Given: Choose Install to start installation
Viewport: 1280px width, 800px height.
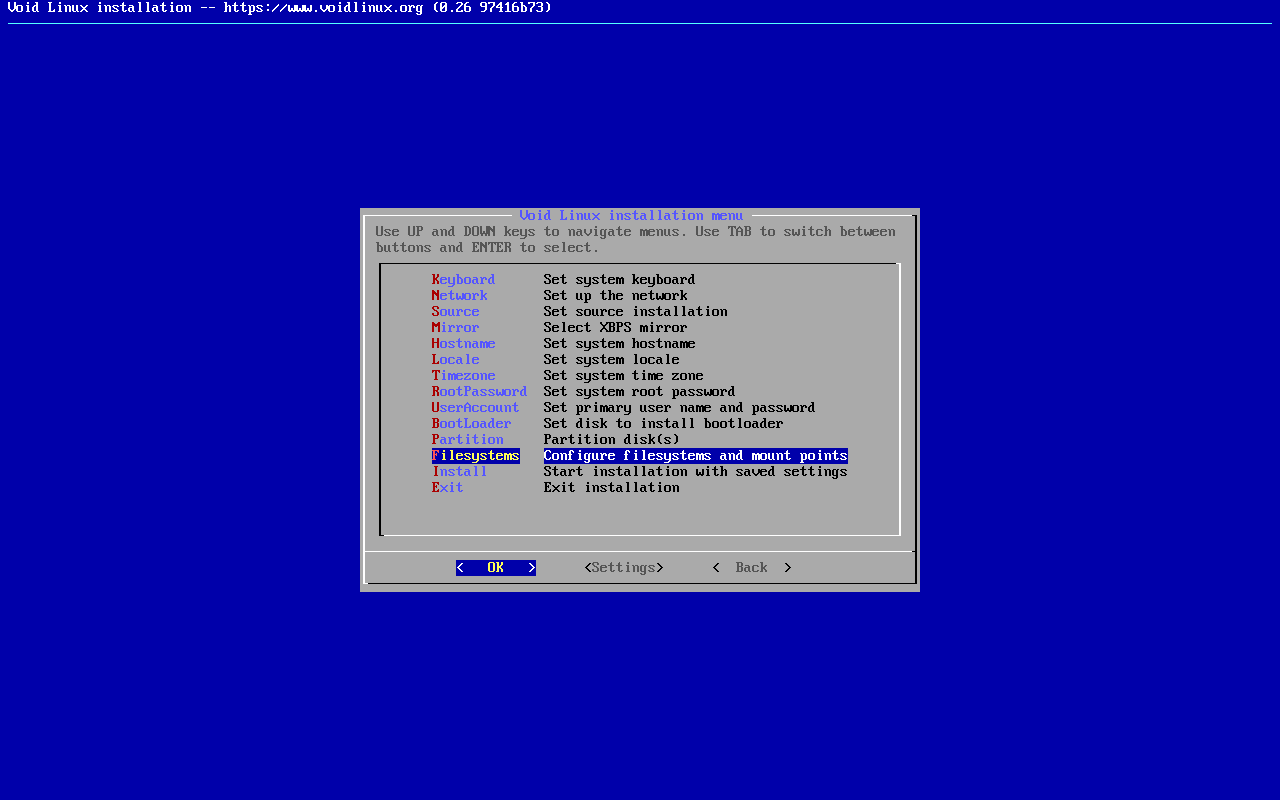Looking at the screenshot, I should [460, 472].
